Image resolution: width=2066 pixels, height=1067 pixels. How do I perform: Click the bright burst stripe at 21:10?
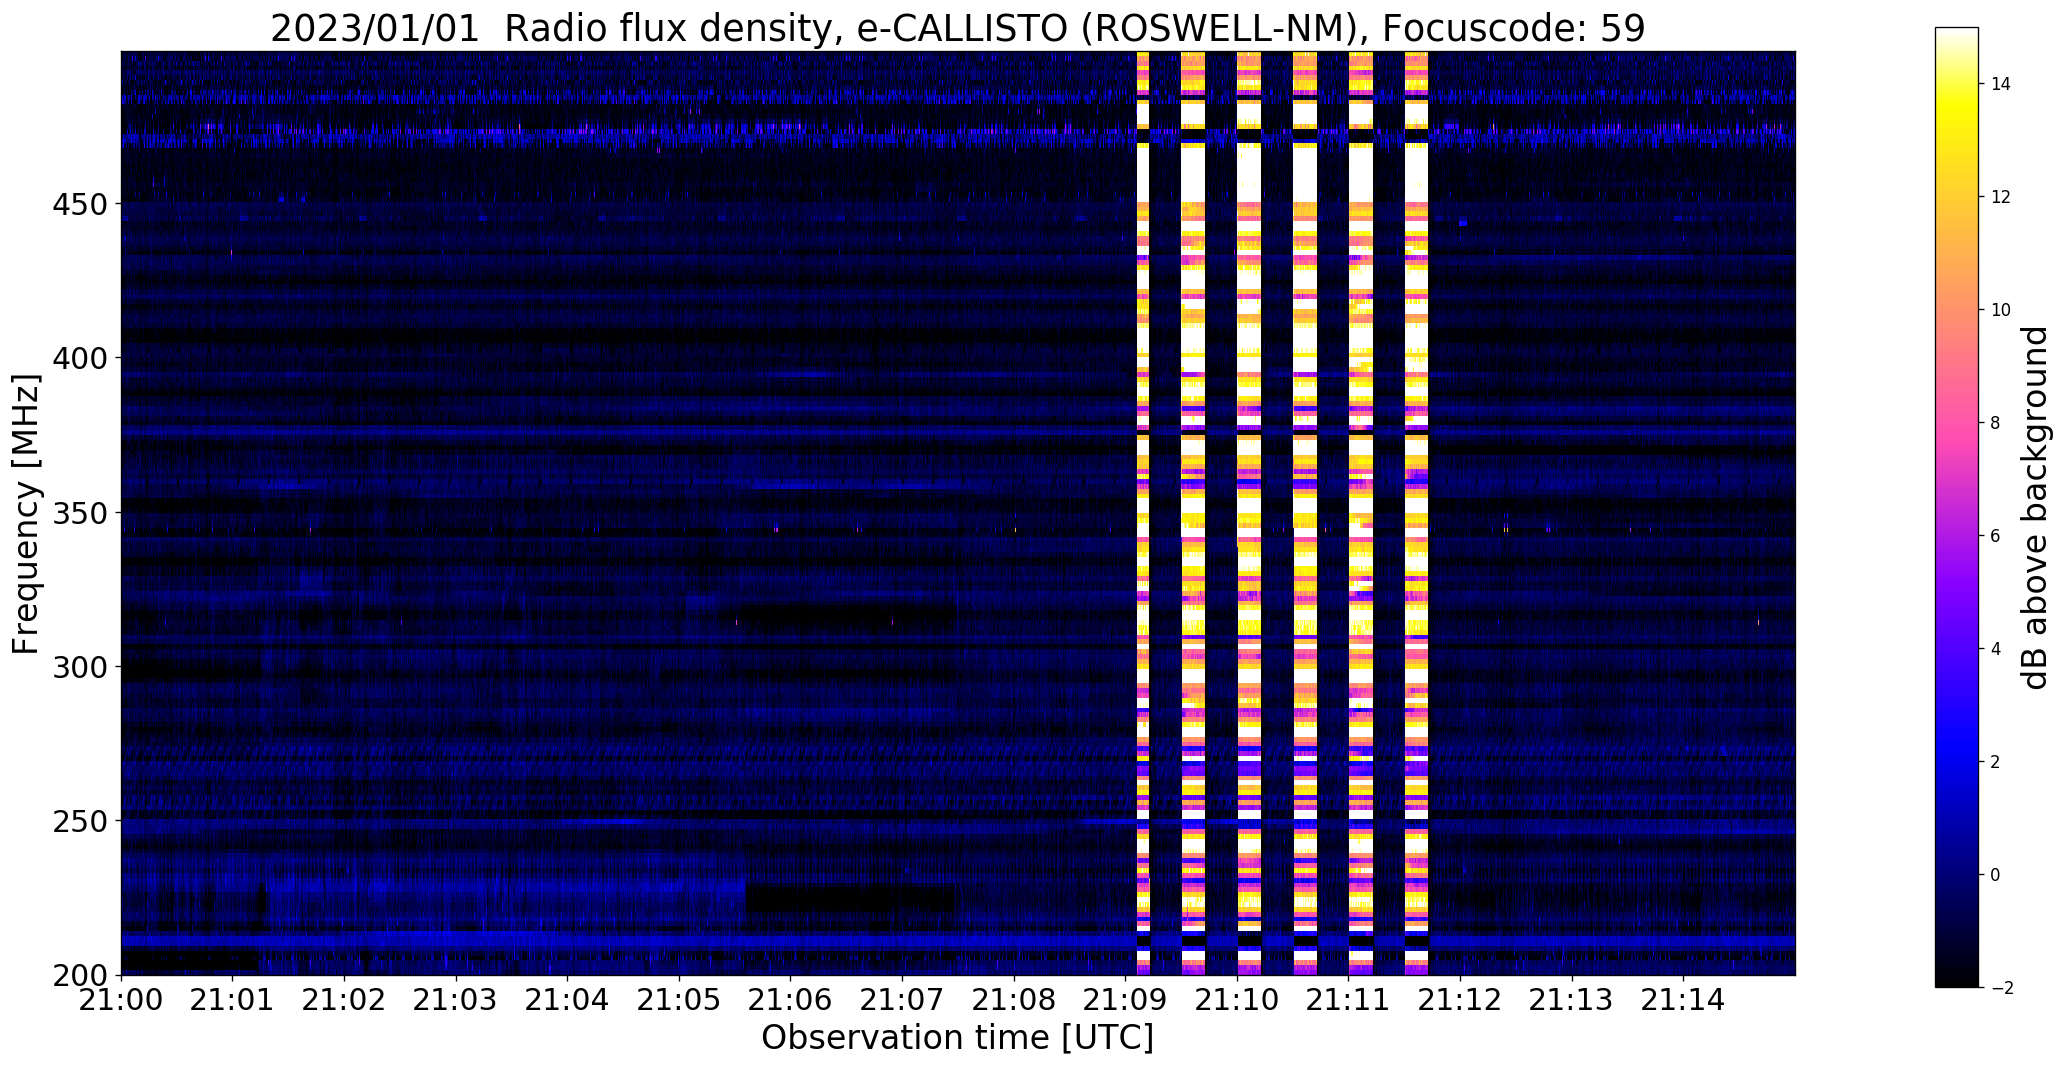click(x=1249, y=513)
